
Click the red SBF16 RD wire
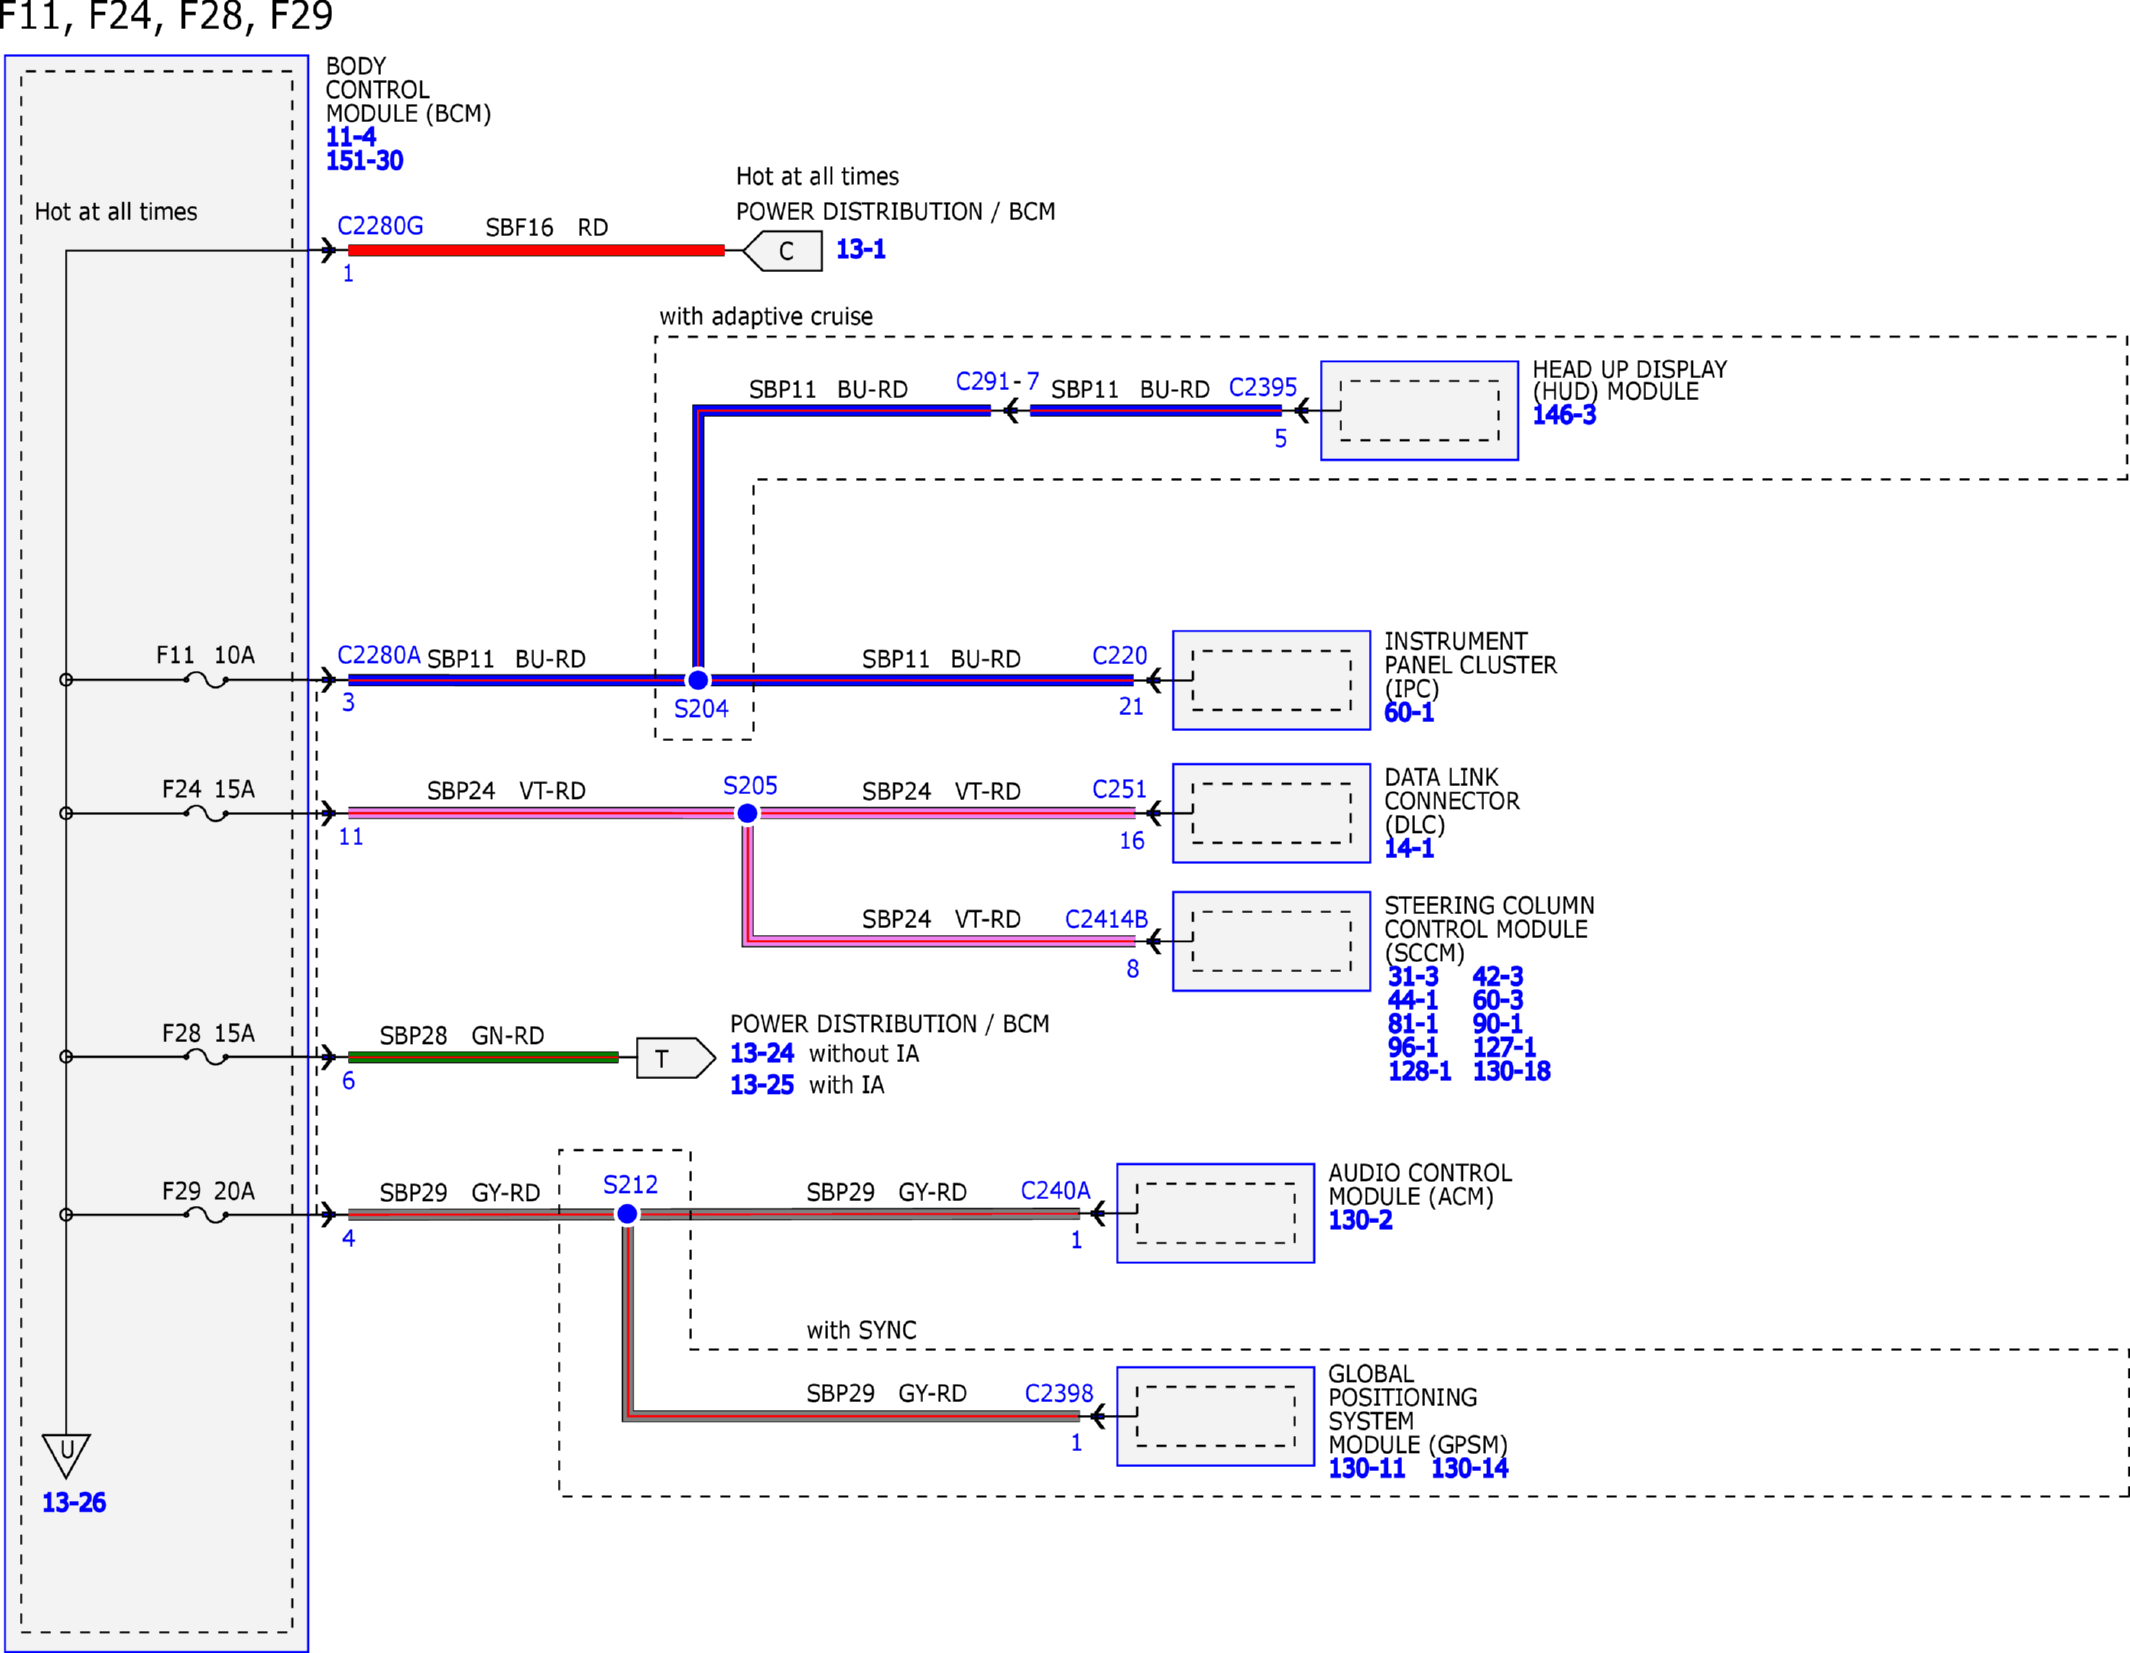coord(536,250)
